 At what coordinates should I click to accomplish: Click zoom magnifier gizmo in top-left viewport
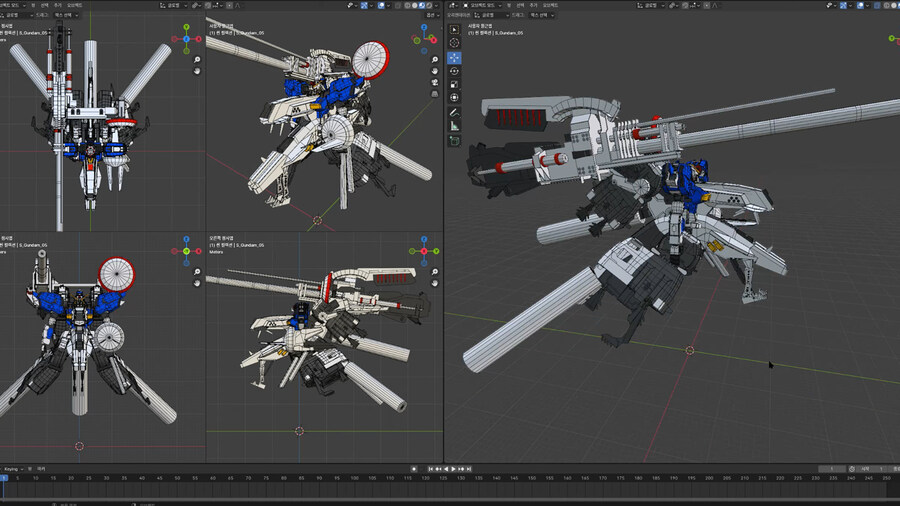(x=197, y=60)
